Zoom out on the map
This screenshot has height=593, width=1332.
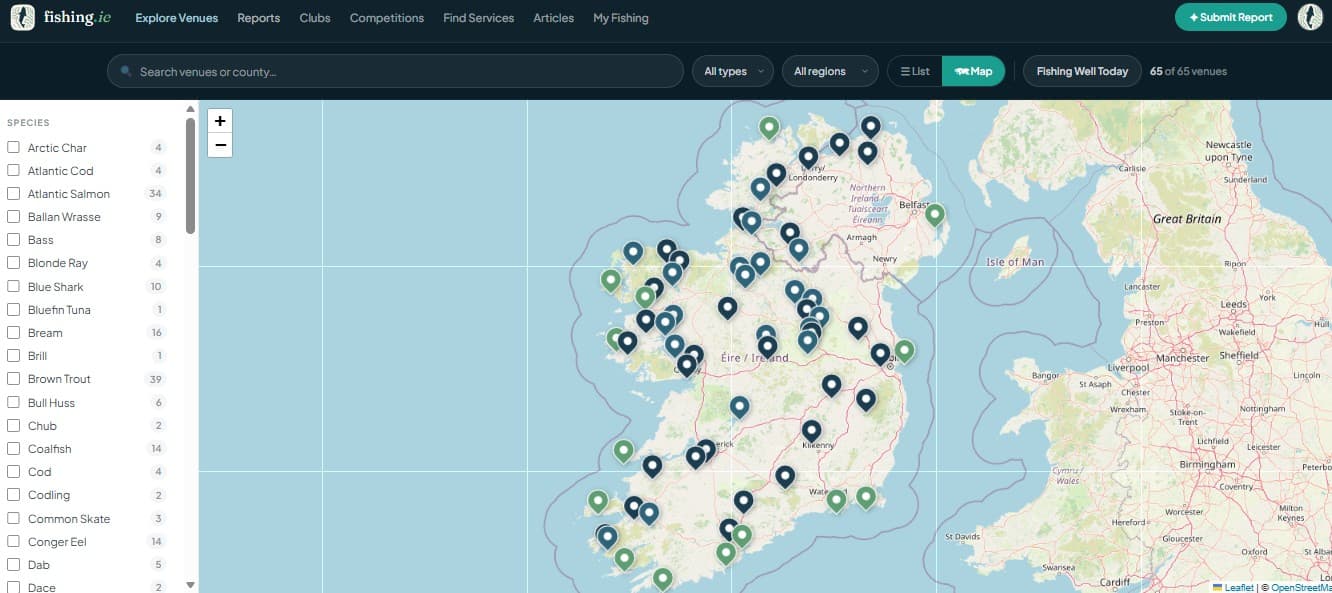pos(219,143)
